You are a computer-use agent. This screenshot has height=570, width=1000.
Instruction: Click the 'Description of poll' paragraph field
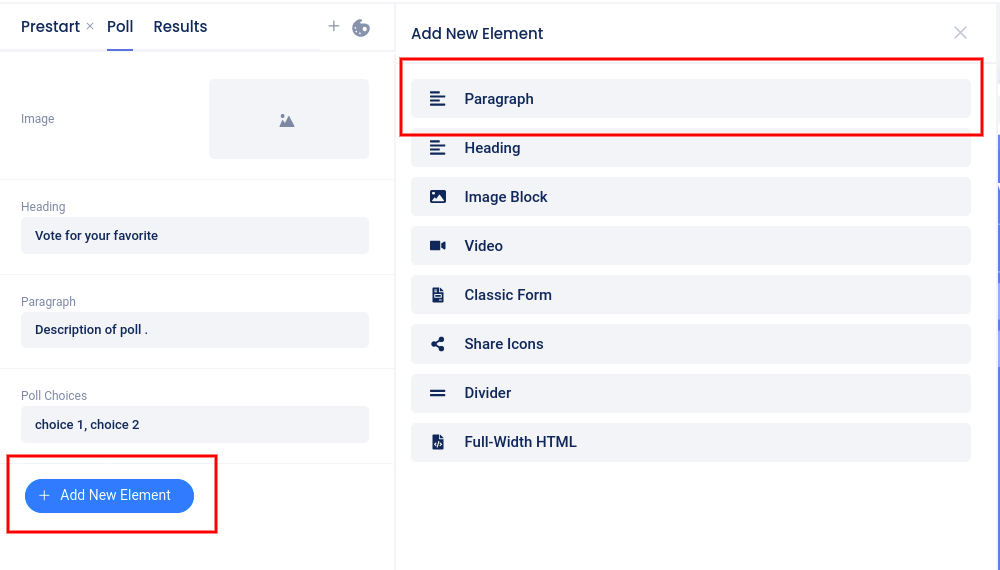(x=195, y=330)
